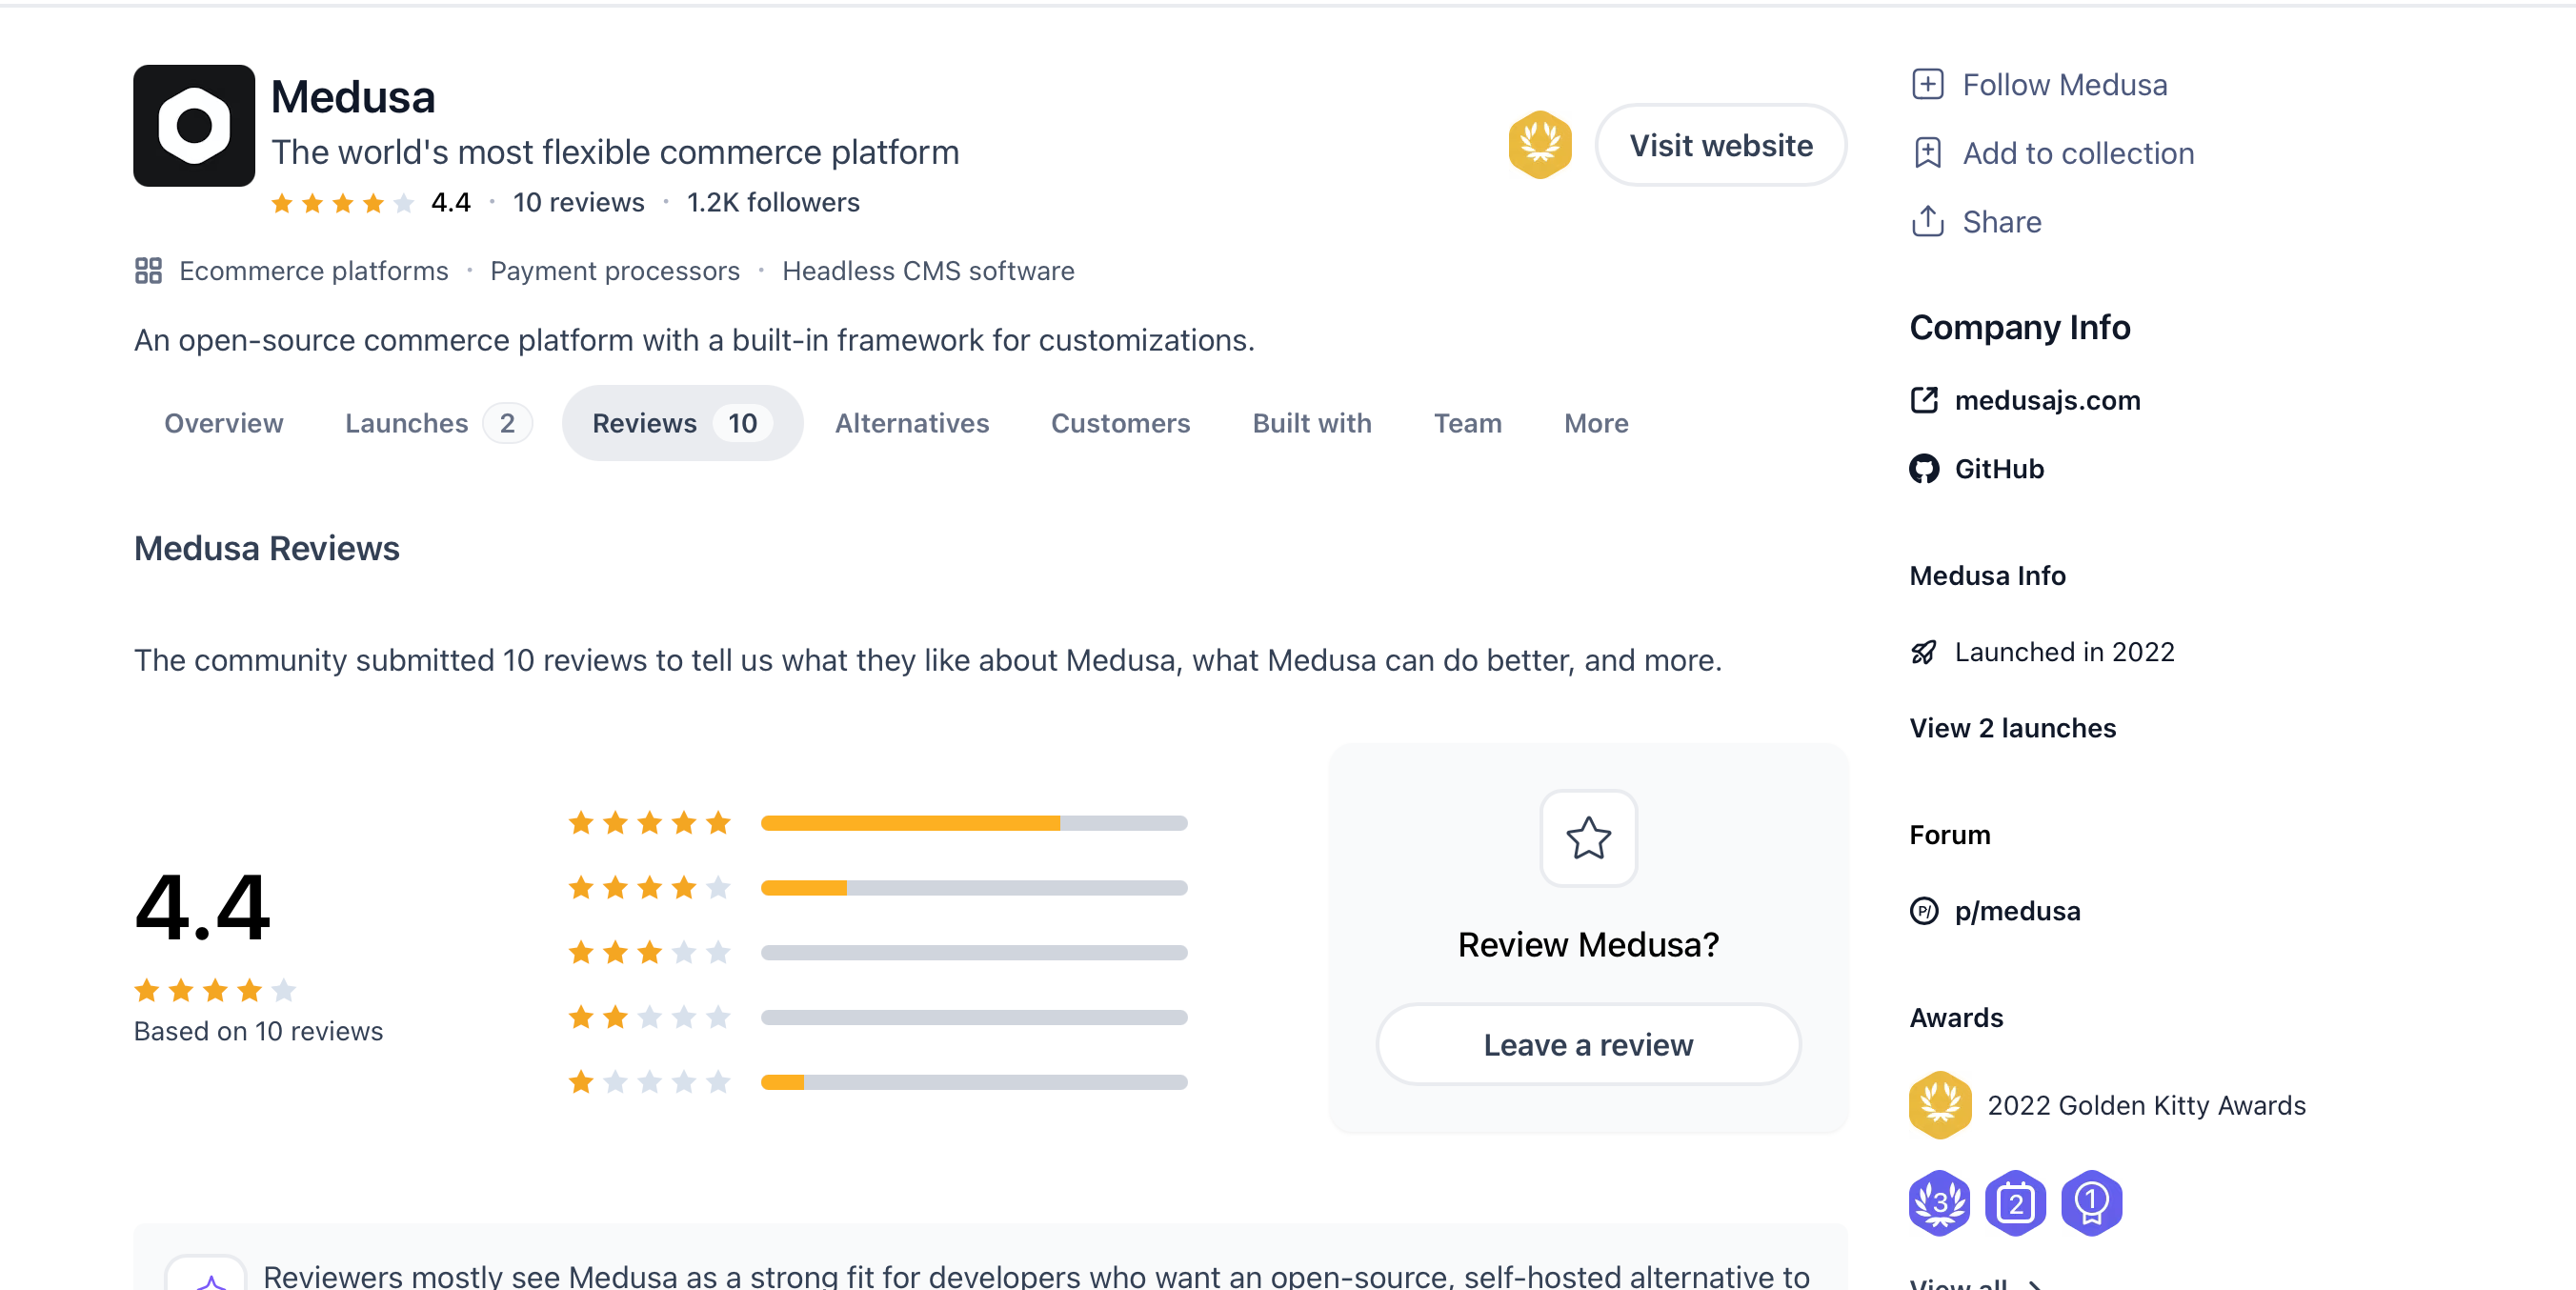This screenshot has height=1290, width=2576.
Task: Filter reviews by the five-star rating bar
Action: click(973, 823)
